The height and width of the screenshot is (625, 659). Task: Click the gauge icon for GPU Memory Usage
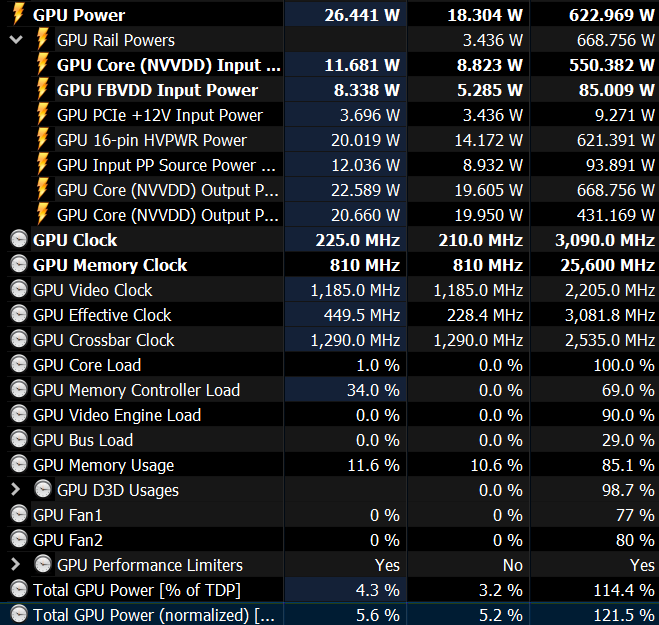pos(18,464)
